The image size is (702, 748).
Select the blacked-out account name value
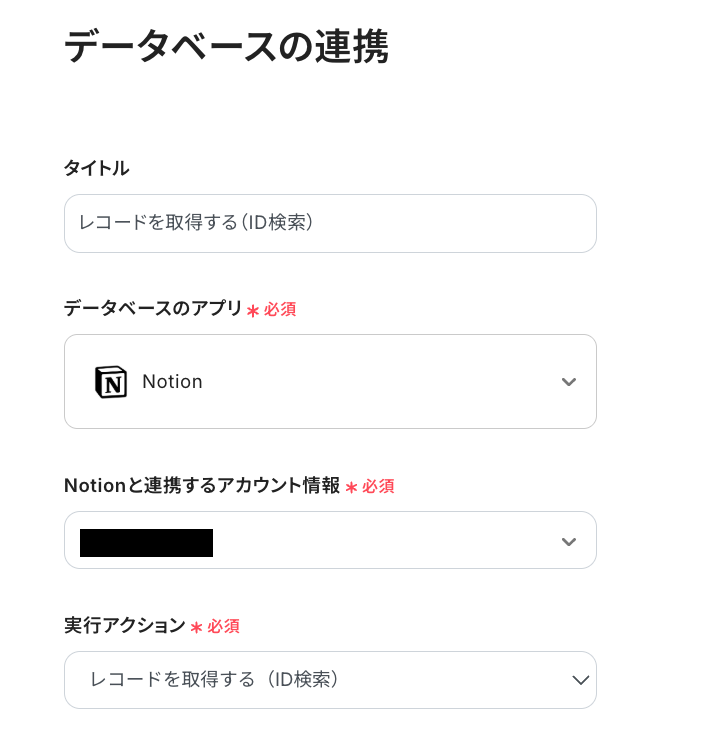146,542
